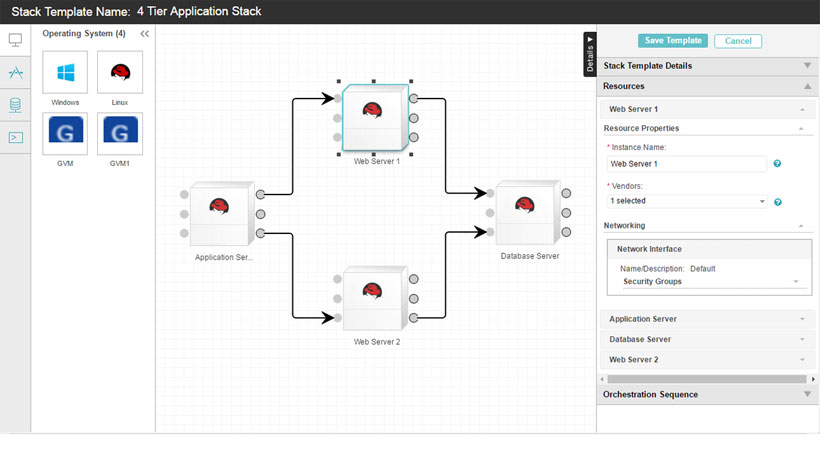Click Web Server 2 middle output port
This screenshot has width=820, height=466.
click(414, 299)
